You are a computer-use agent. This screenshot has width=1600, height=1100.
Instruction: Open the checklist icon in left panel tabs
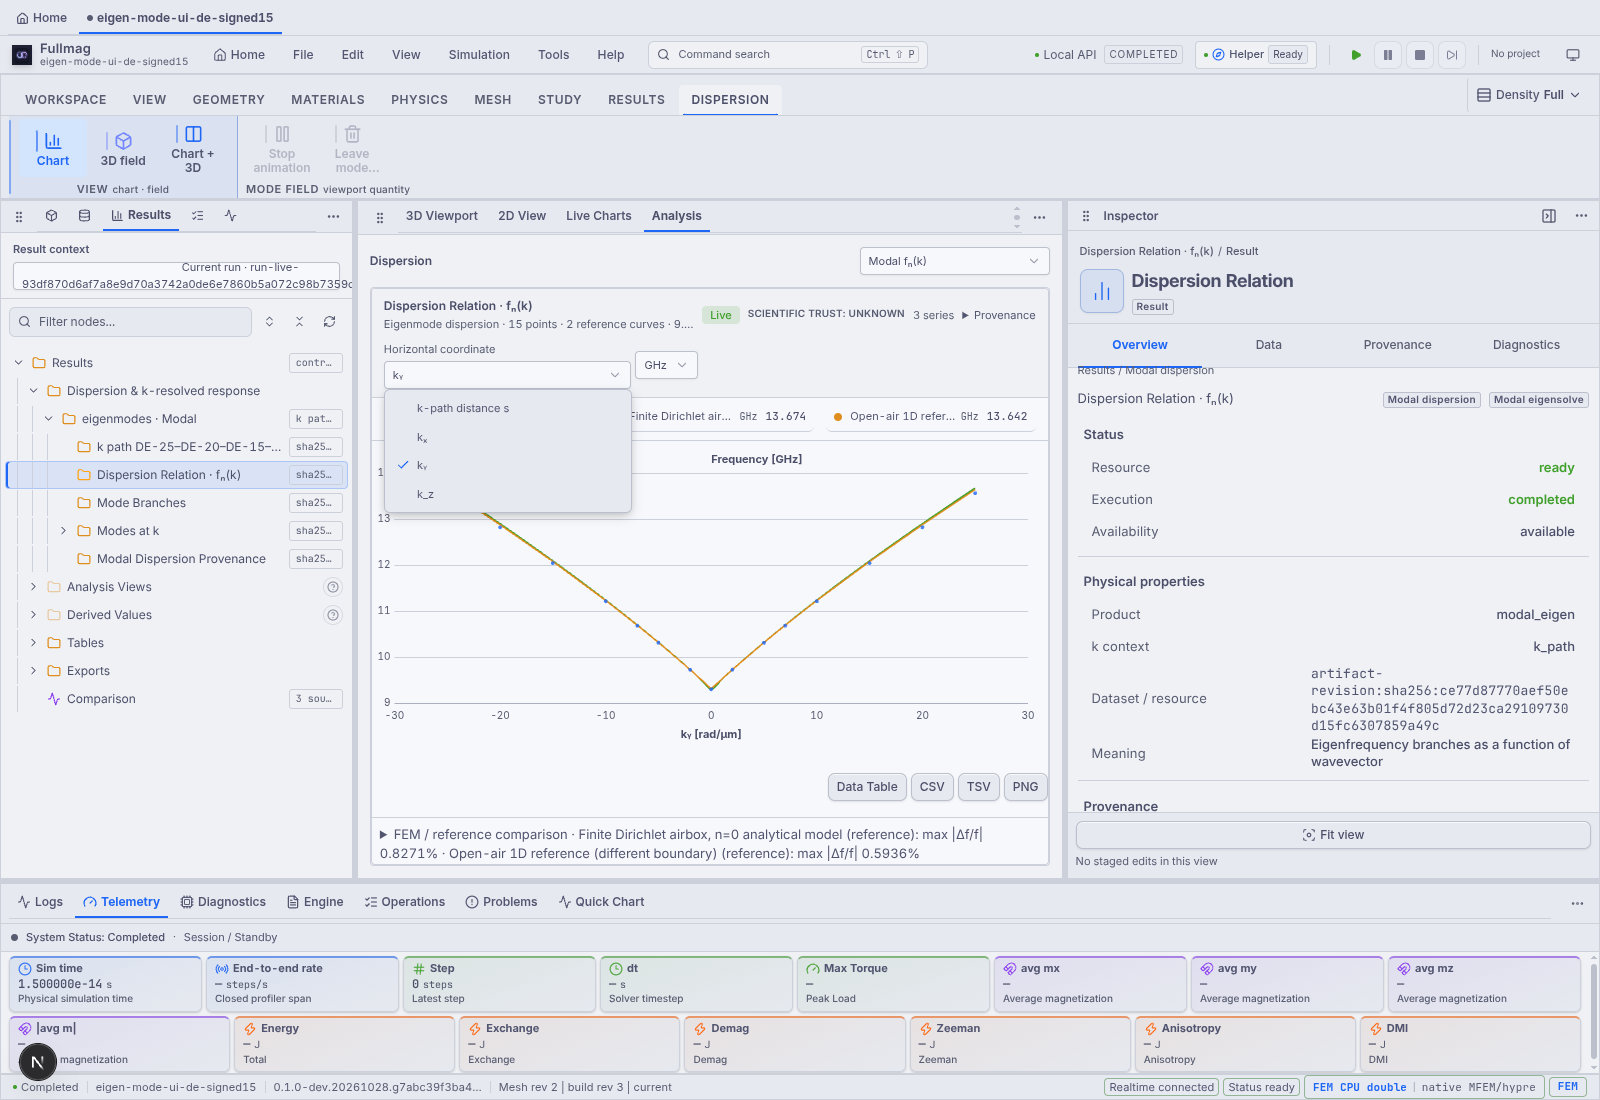[x=198, y=216]
